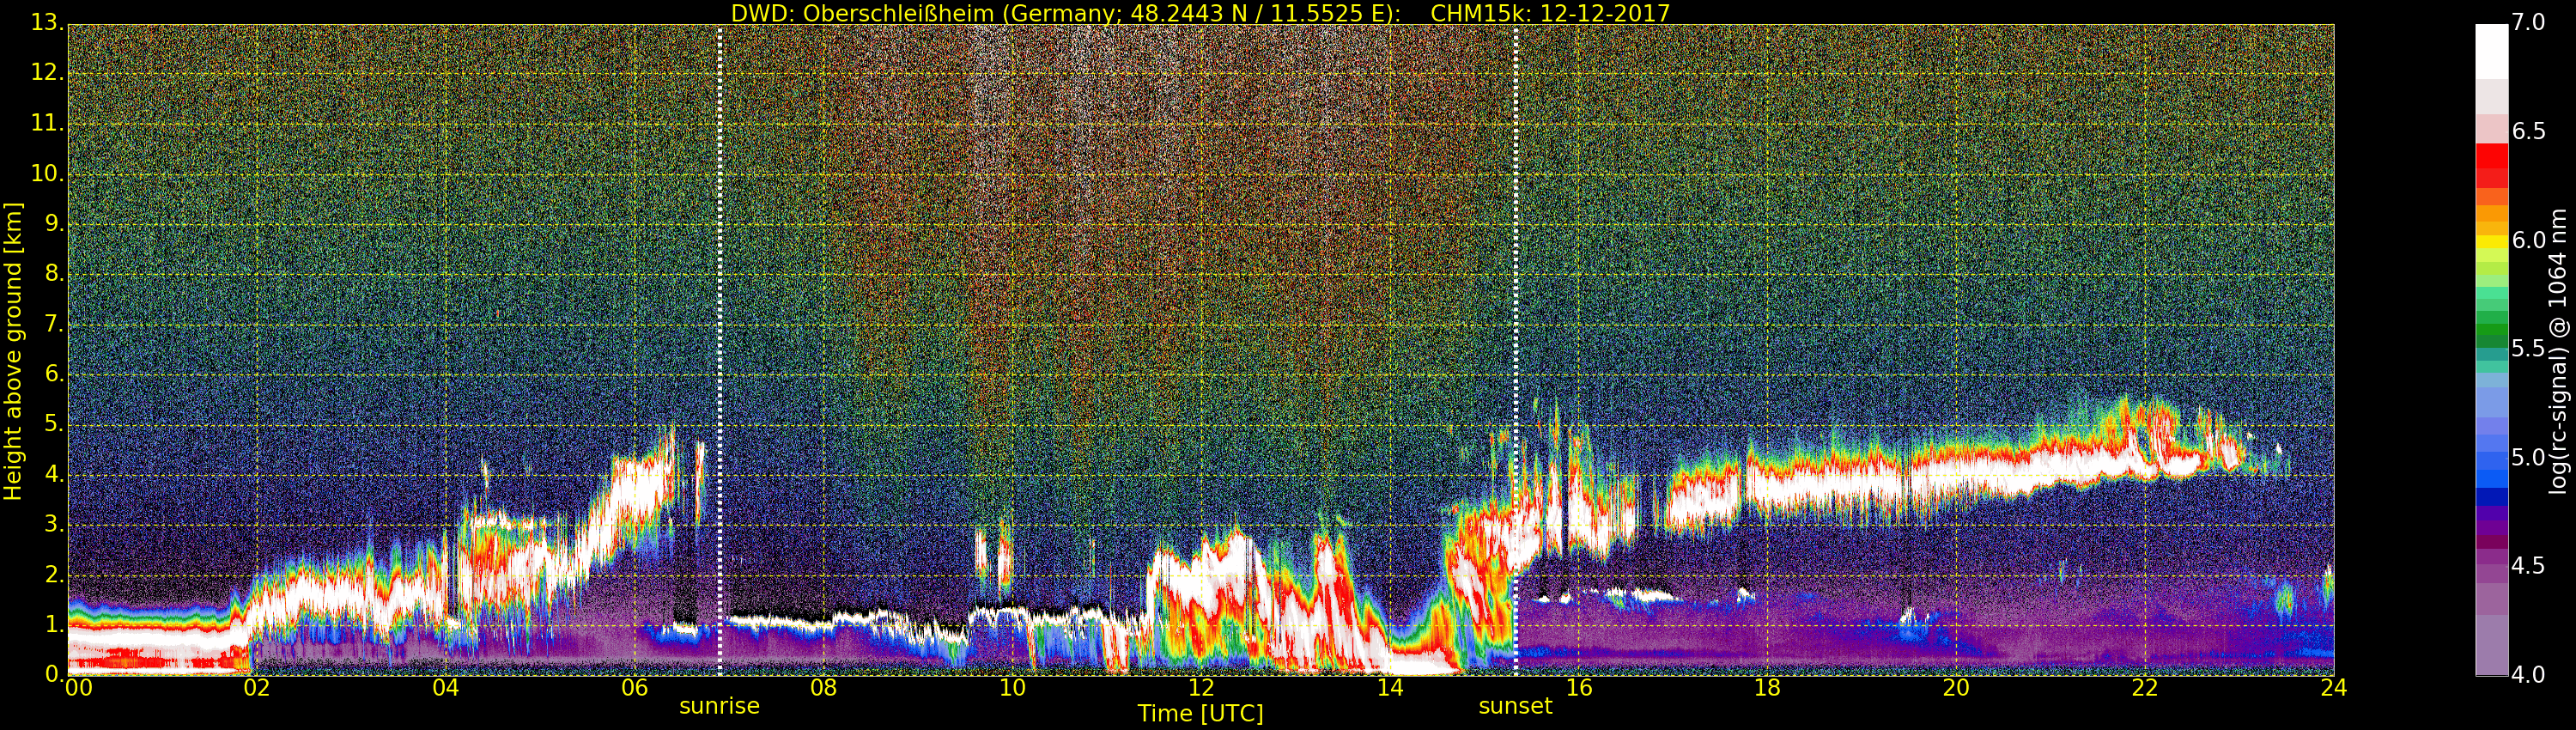
Task: Click the height tick label '6.'
Action: click(54, 374)
